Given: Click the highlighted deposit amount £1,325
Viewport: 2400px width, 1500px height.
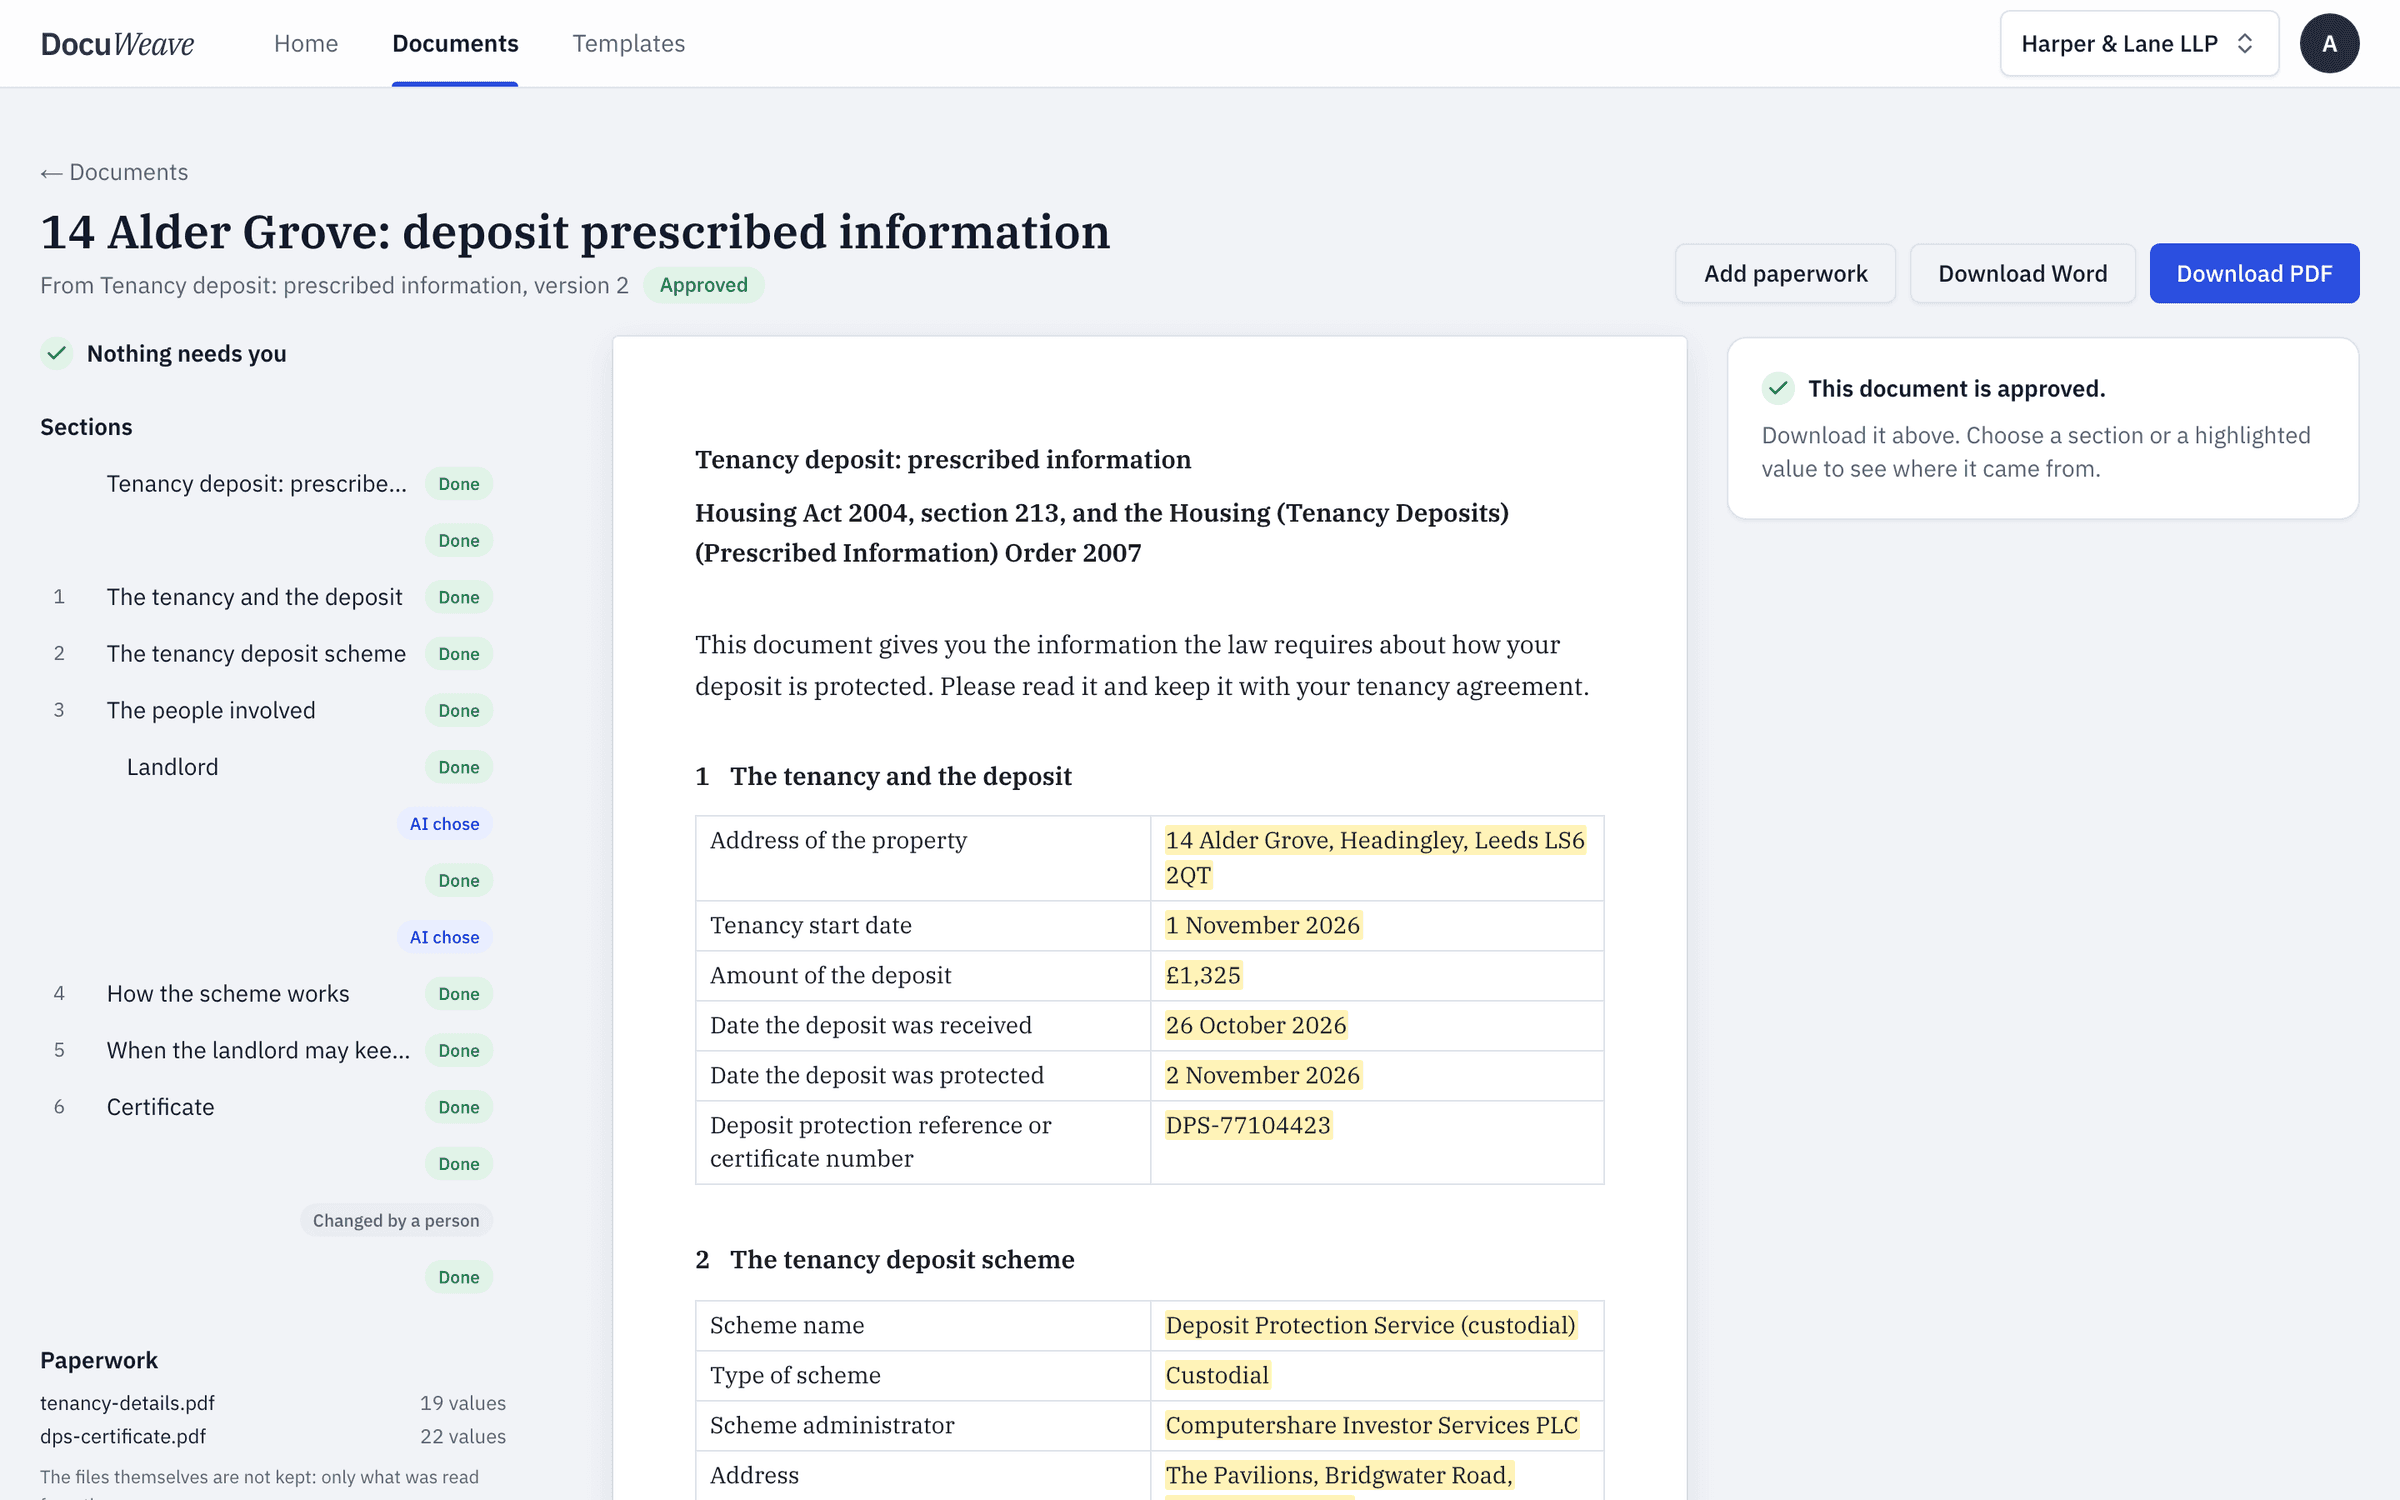Looking at the screenshot, I should coord(1203,975).
